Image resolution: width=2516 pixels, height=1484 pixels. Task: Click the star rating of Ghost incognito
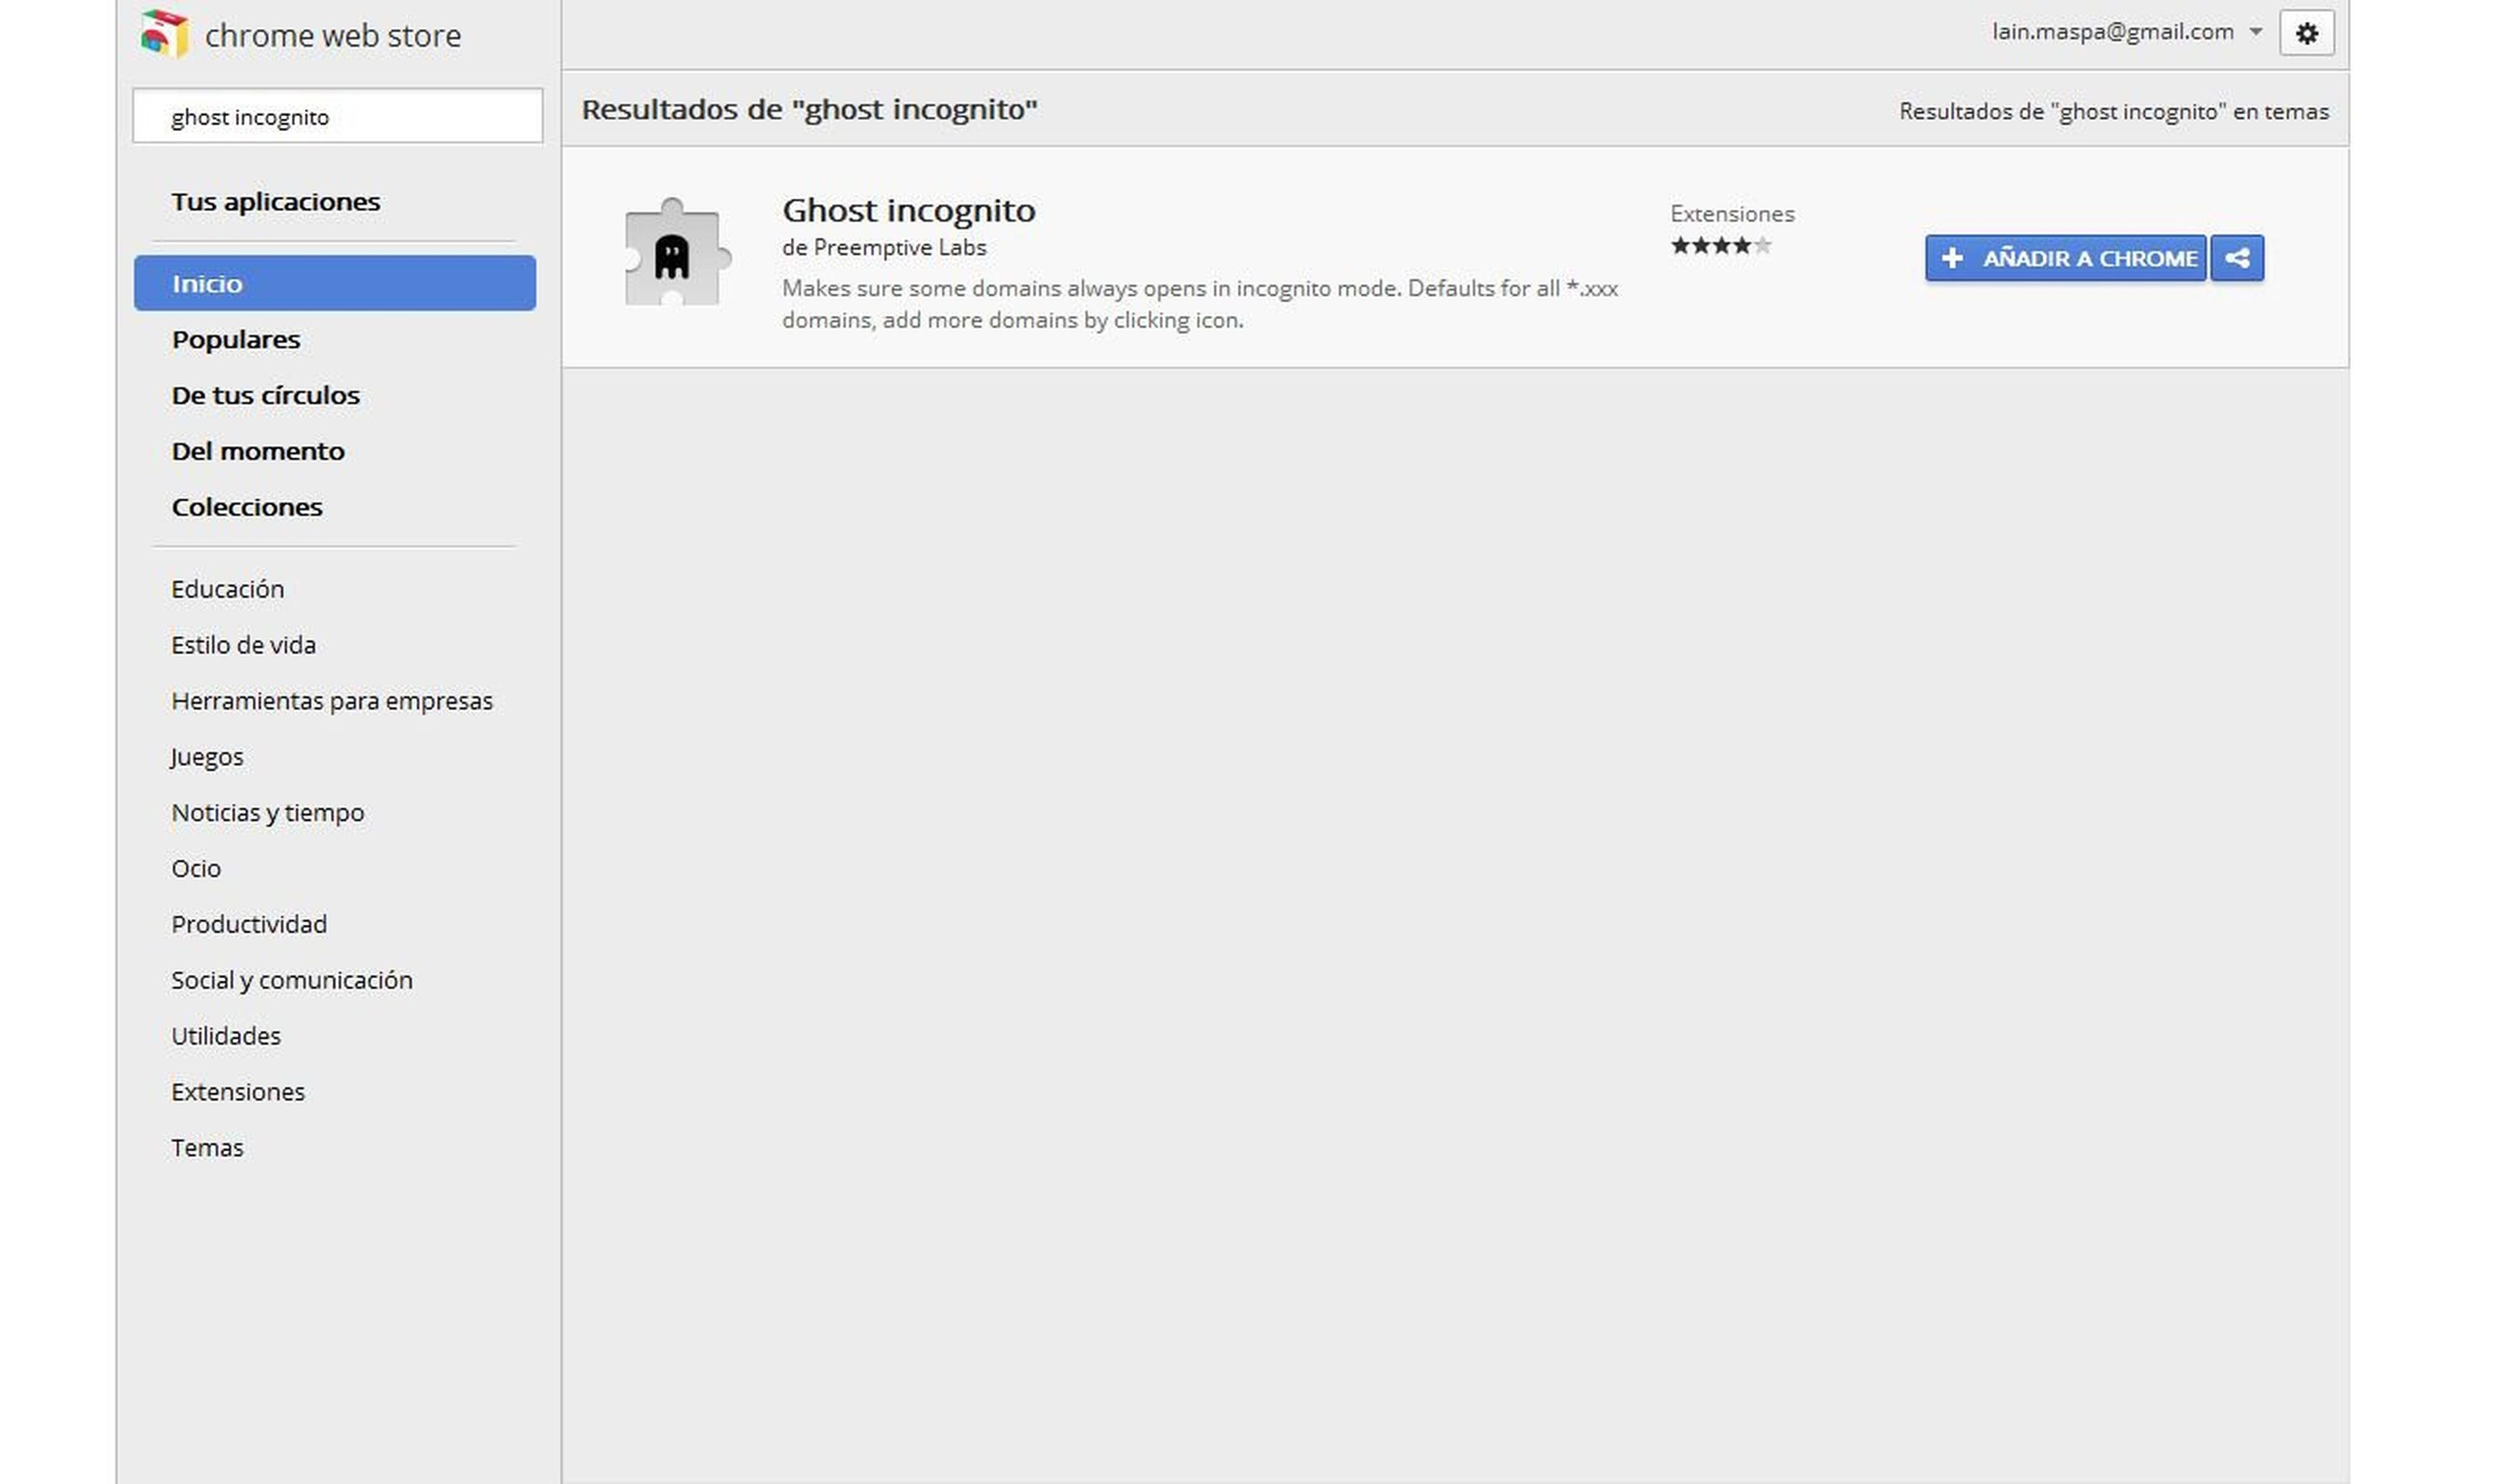[1720, 245]
